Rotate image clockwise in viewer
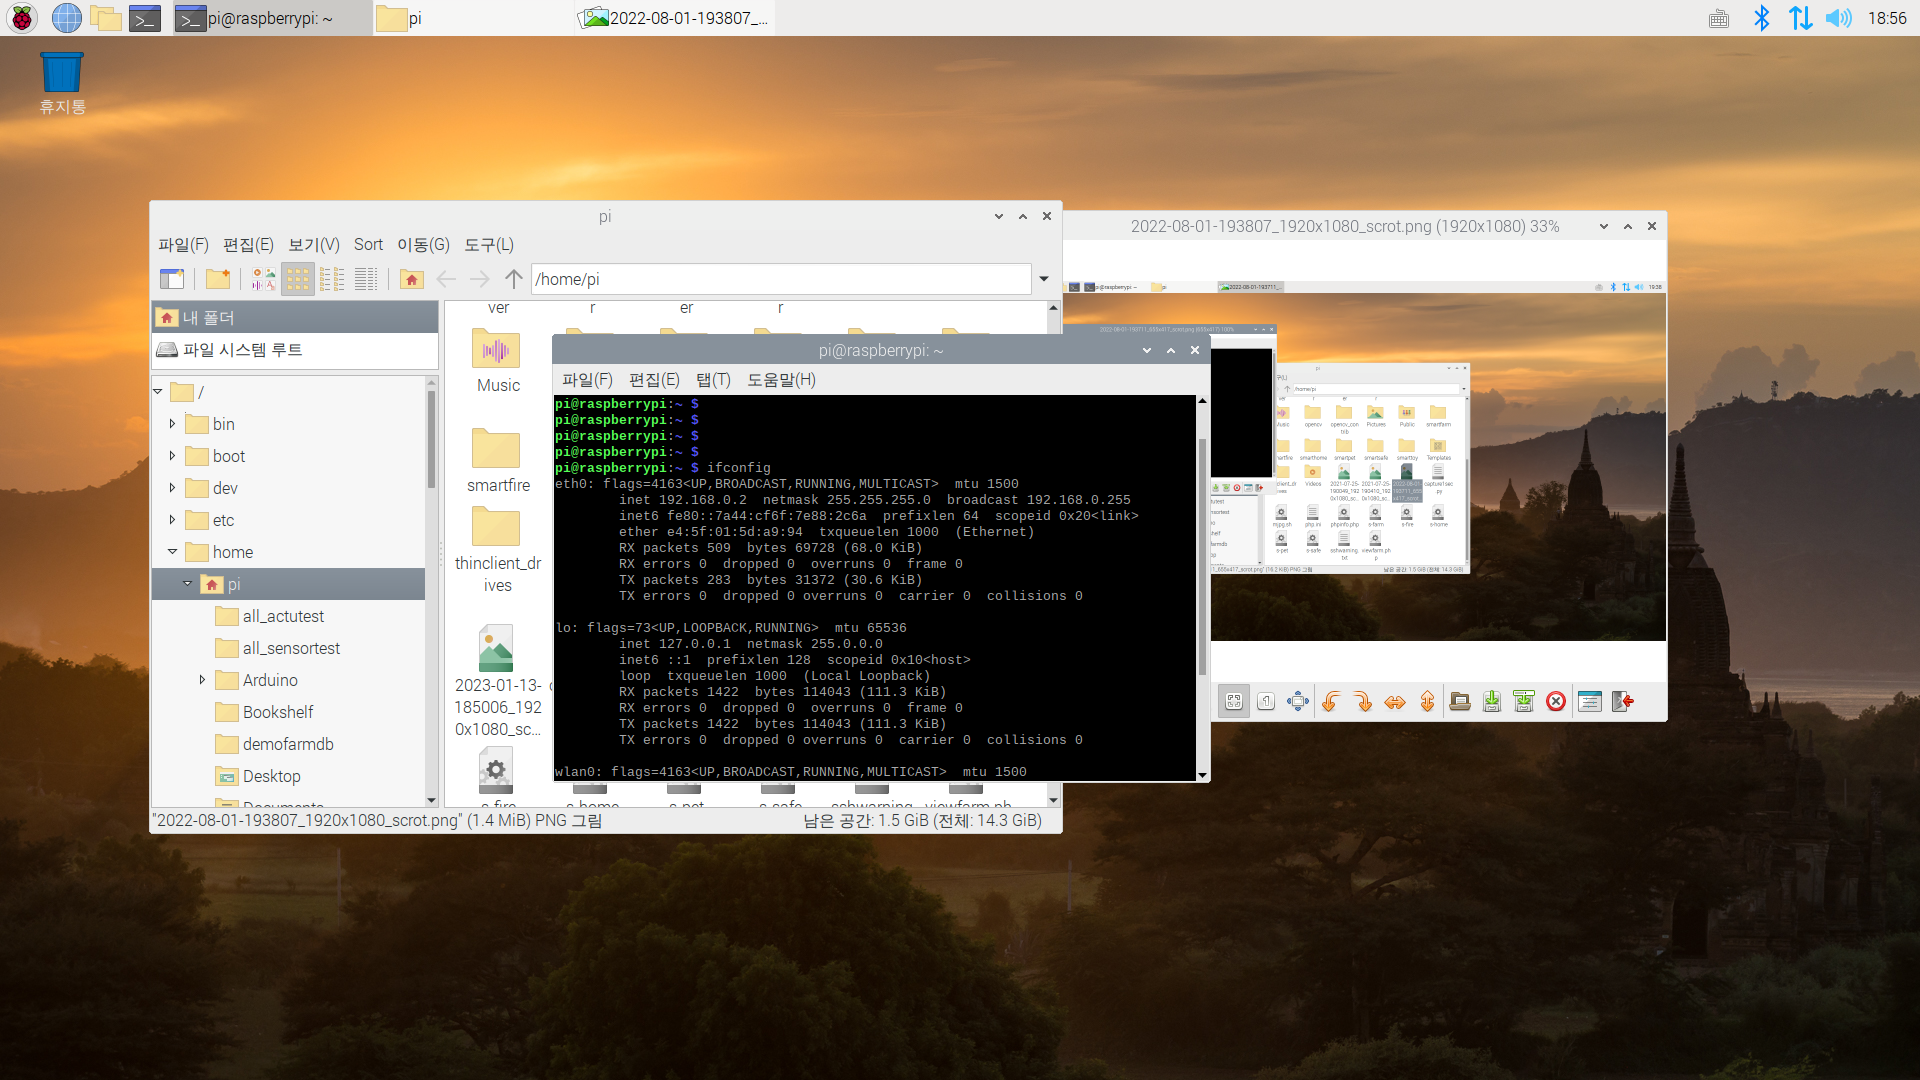 click(1363, 702)
